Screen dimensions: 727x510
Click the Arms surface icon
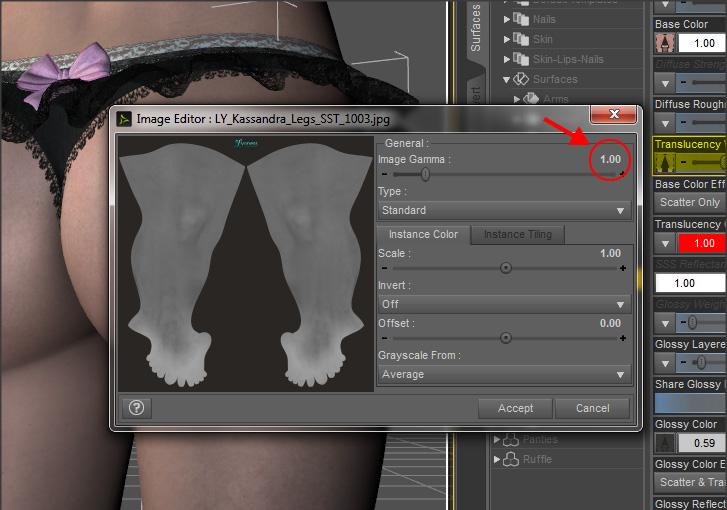pos(531,99)
